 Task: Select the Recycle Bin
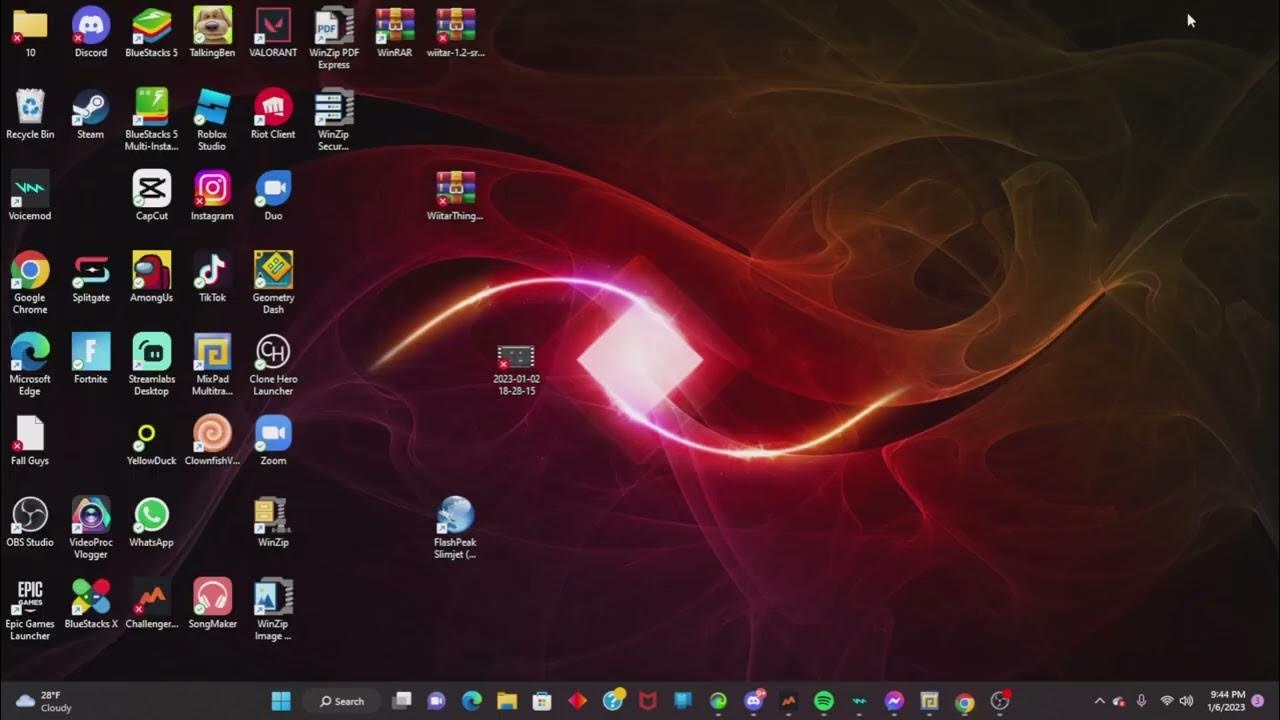click(30, 114)
